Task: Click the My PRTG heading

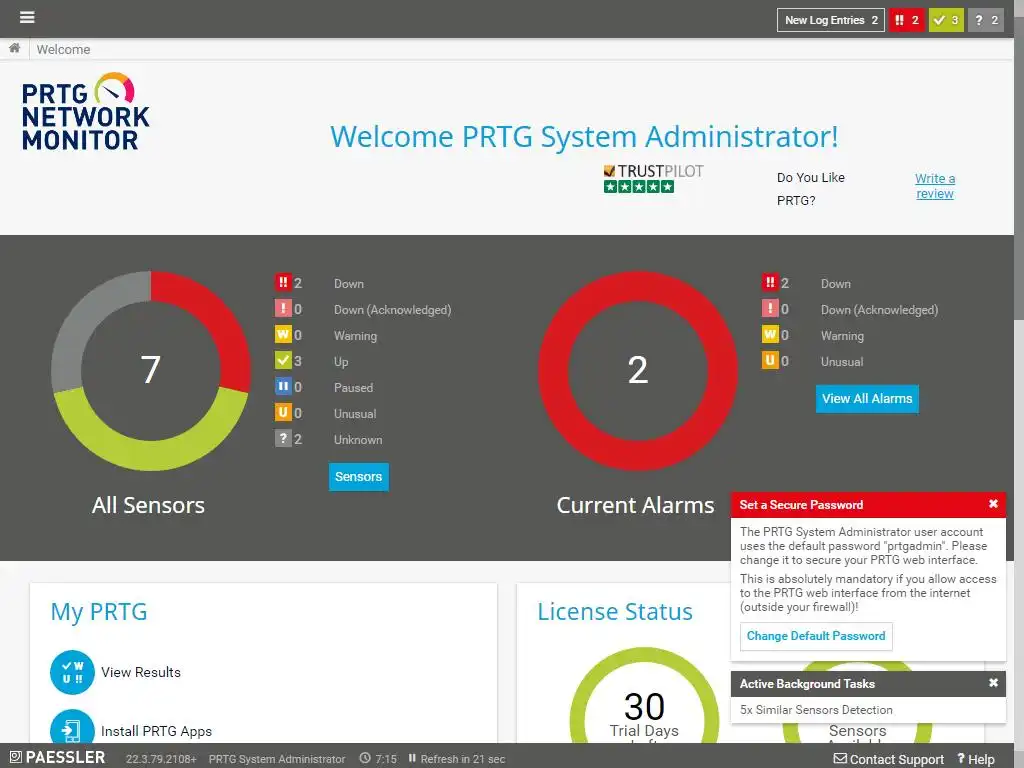Action: [99, 612]
